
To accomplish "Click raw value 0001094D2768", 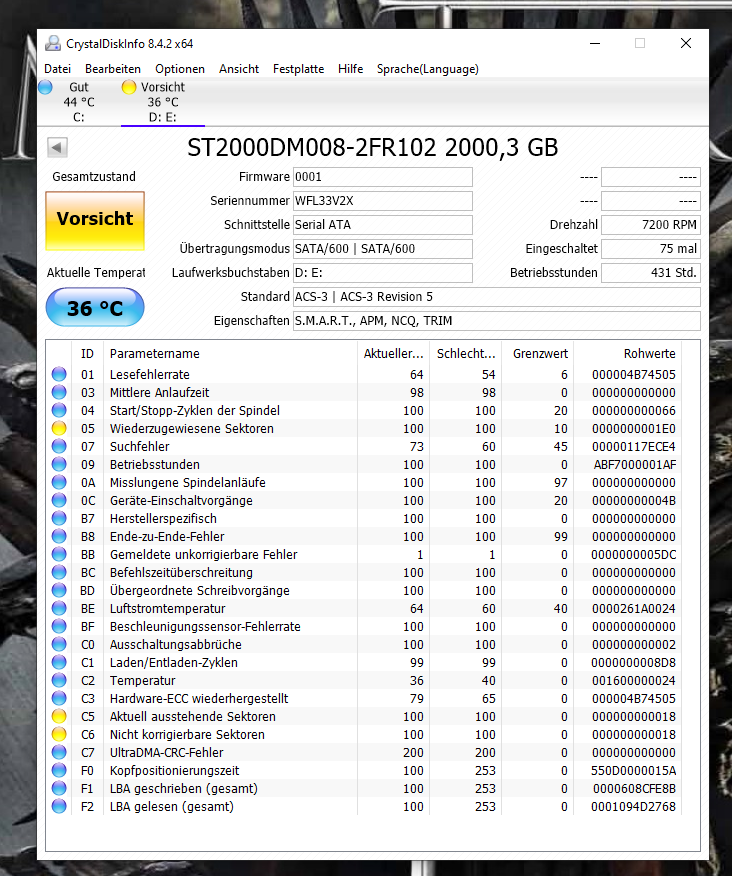I will 634,807.
